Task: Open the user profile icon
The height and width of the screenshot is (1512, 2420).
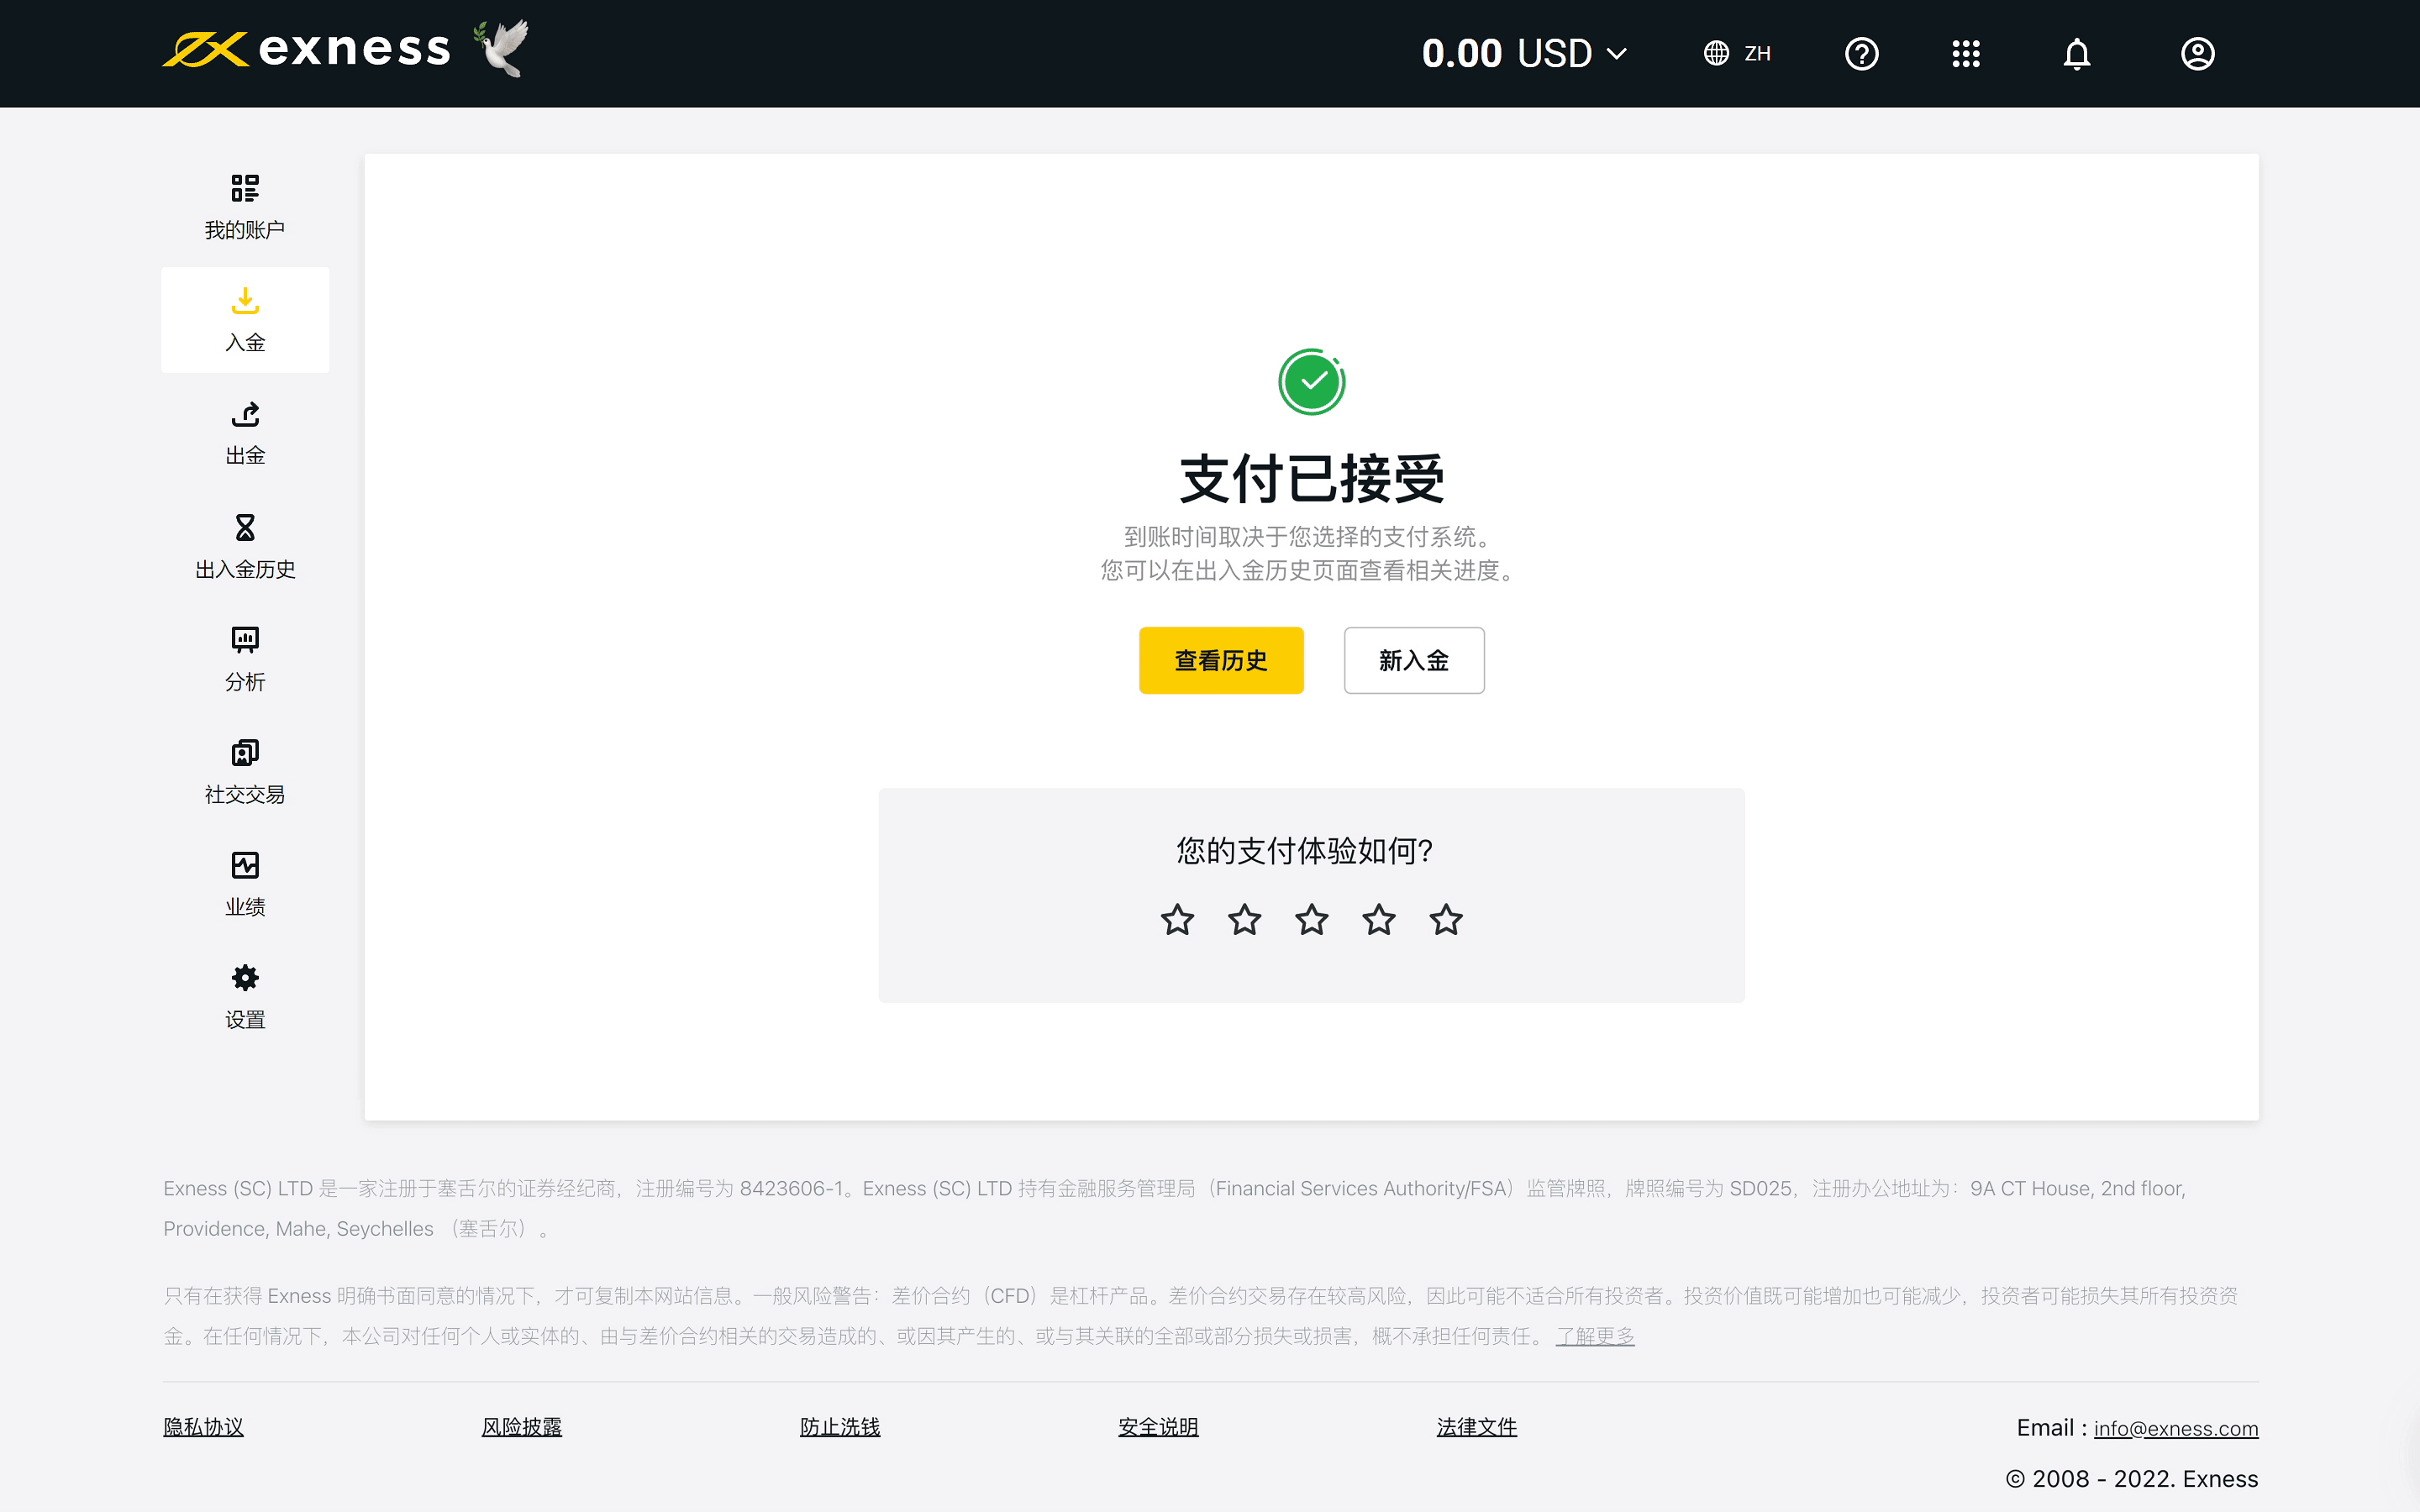Action: (x=2197, y=53)
